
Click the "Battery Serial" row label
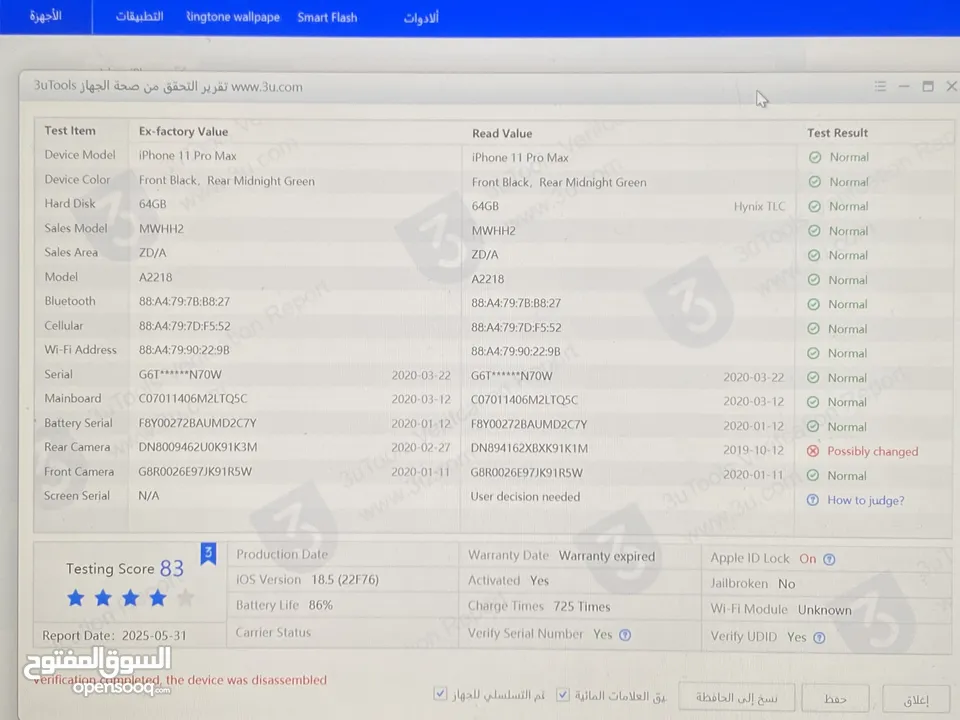(78, 423)
